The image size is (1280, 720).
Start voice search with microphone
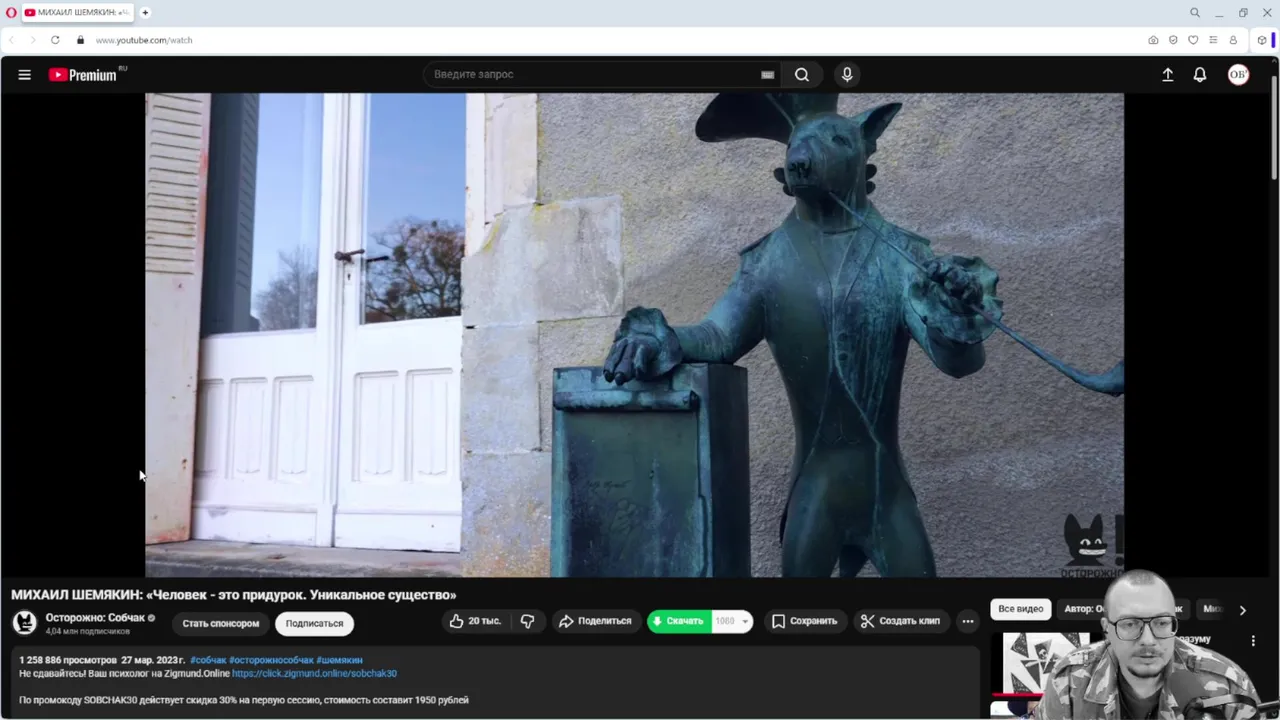pyautogui.click(x=847, y=75)
